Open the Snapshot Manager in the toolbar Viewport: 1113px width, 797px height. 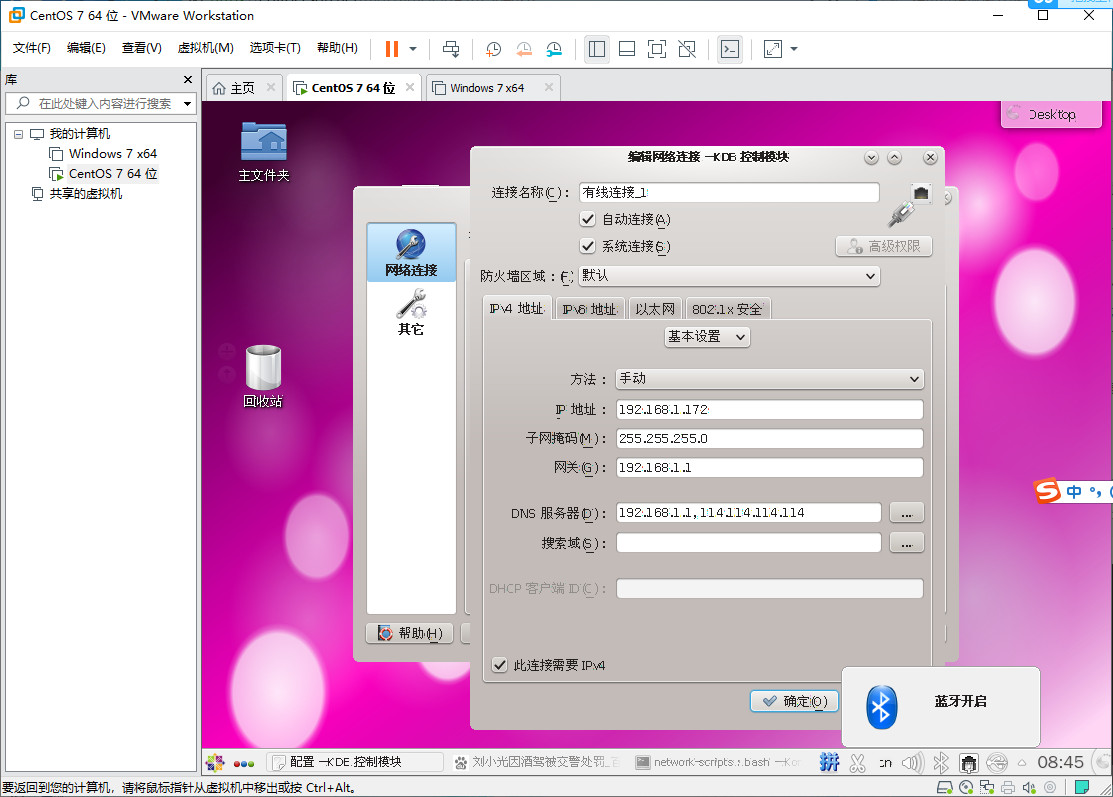point(554,49)
